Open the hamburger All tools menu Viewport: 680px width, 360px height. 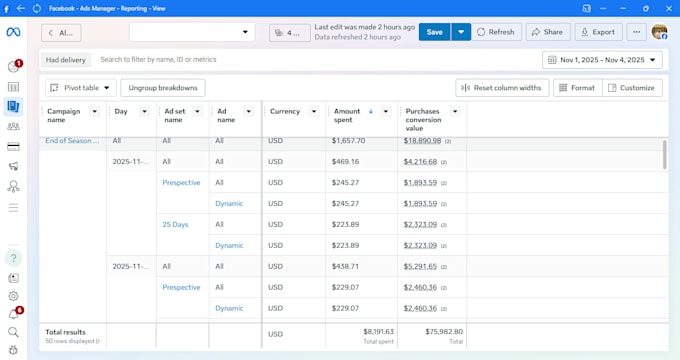click(x=13, y=207)
